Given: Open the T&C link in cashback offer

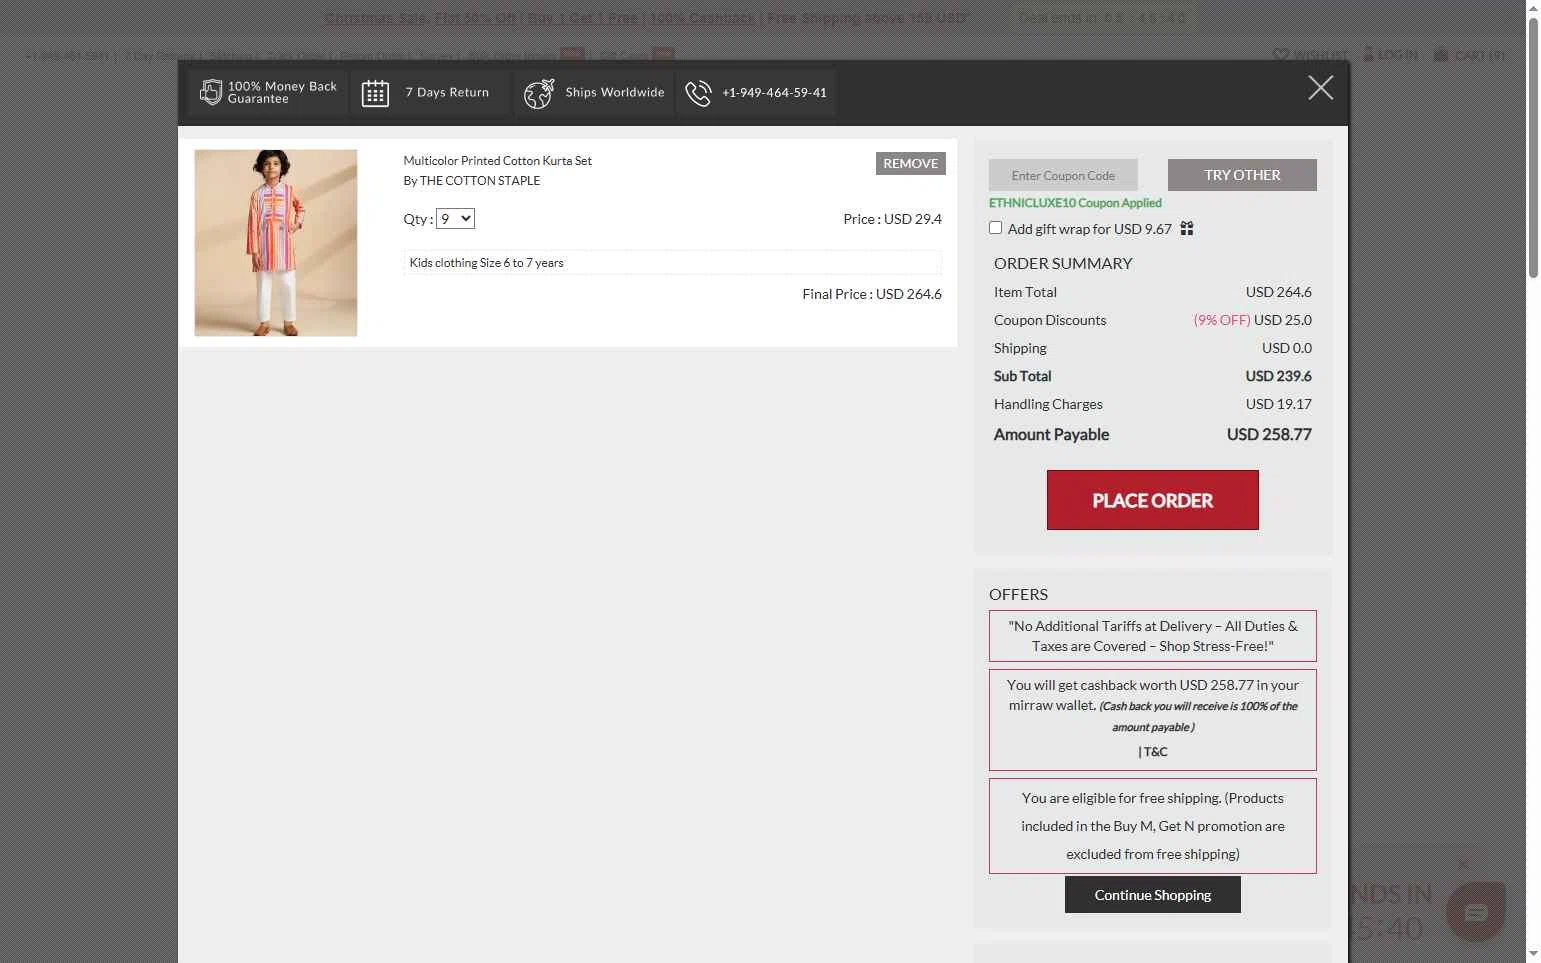Looking at the screenshot, I should click(x=1155, y=752).
